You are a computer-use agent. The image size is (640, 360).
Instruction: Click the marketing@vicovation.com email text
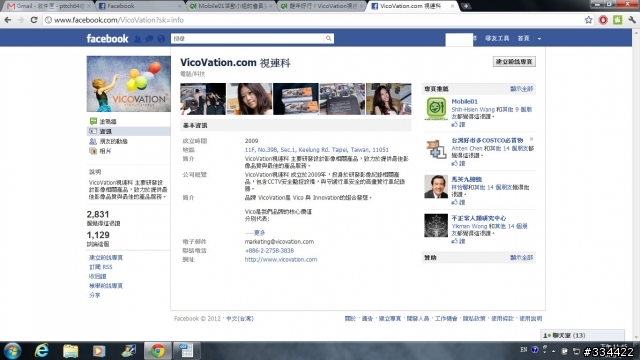(x=279, y=242)
